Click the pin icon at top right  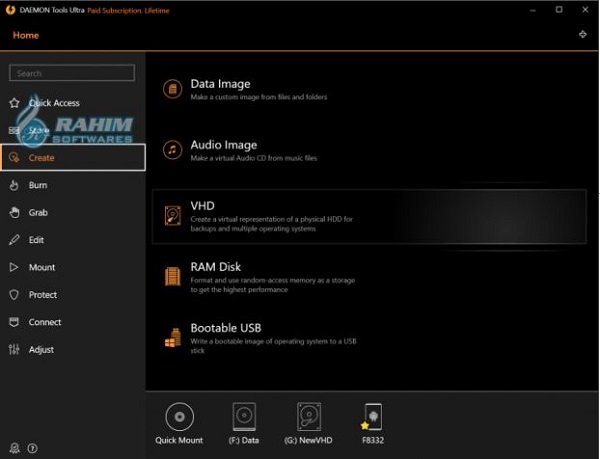coord(582,34)
